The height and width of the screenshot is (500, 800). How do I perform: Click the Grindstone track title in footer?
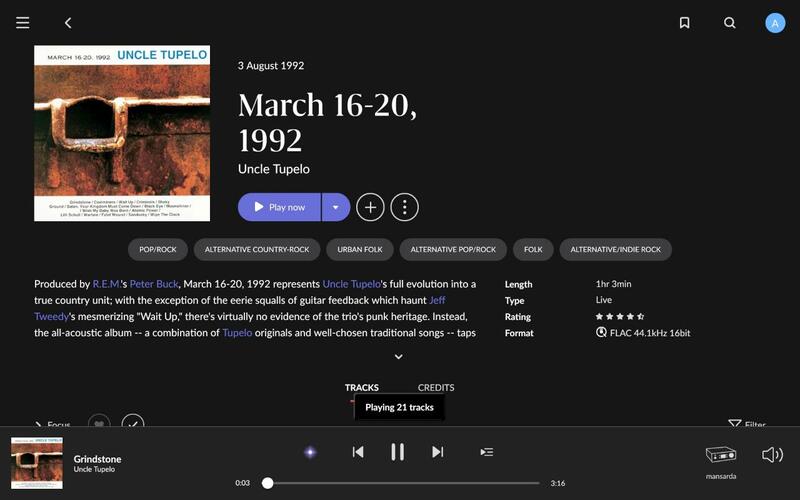[97, 459]
